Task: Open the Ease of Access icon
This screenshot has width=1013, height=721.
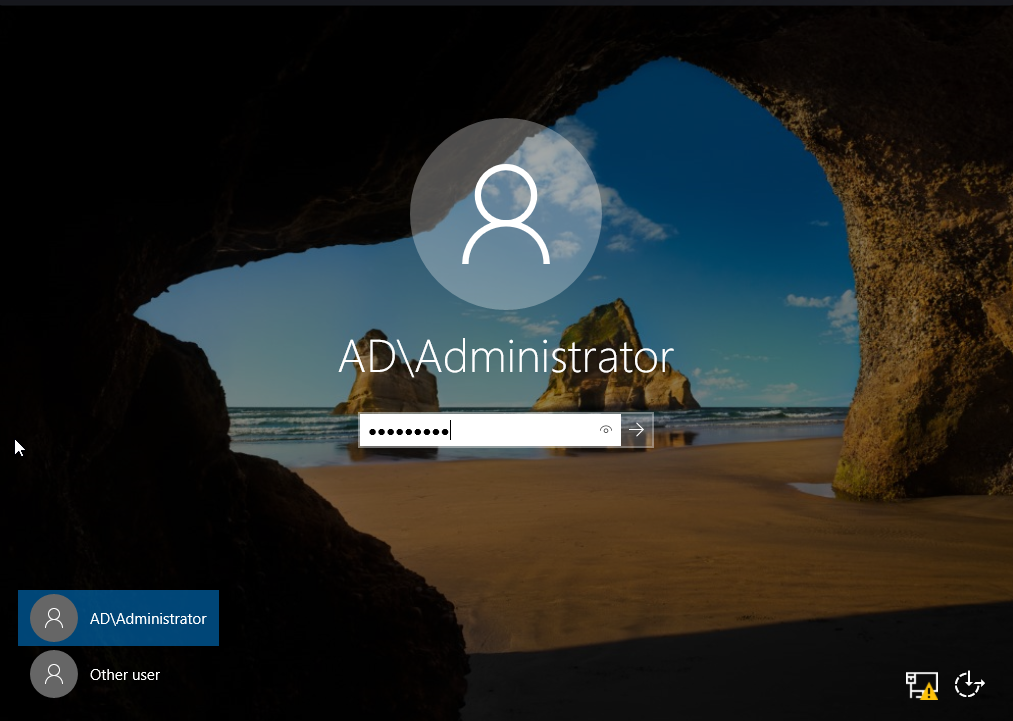Action: point(969,684)
